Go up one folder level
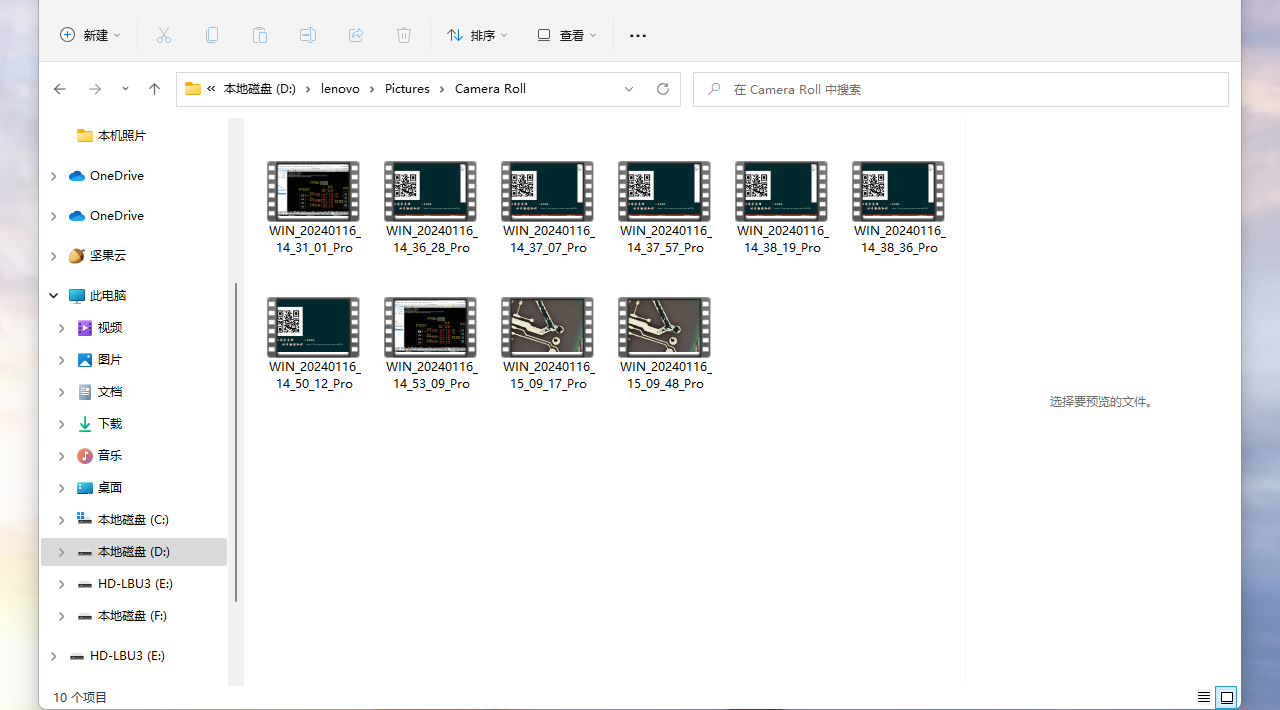The height and width of the screenshot is (710, 1280). 154,89
